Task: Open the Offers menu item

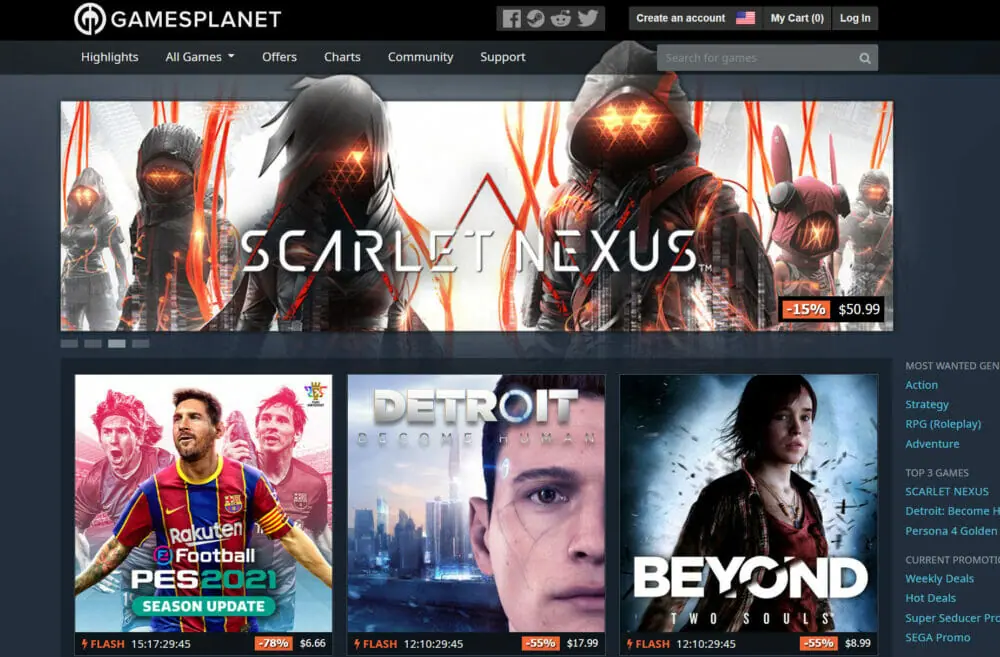Action: [279, 57]
